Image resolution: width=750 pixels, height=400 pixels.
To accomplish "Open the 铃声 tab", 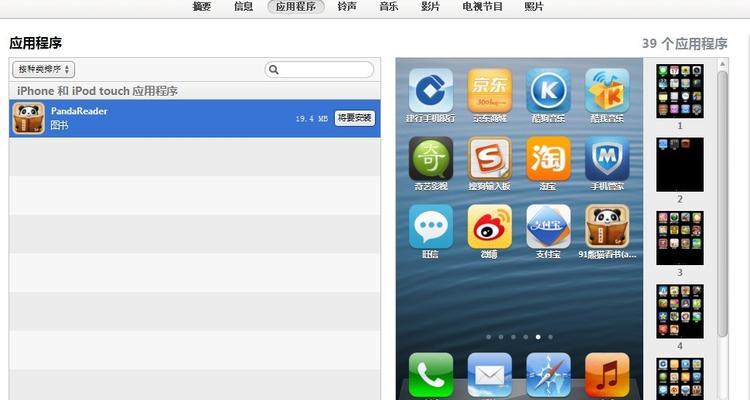I will click(x=346, y=7).
